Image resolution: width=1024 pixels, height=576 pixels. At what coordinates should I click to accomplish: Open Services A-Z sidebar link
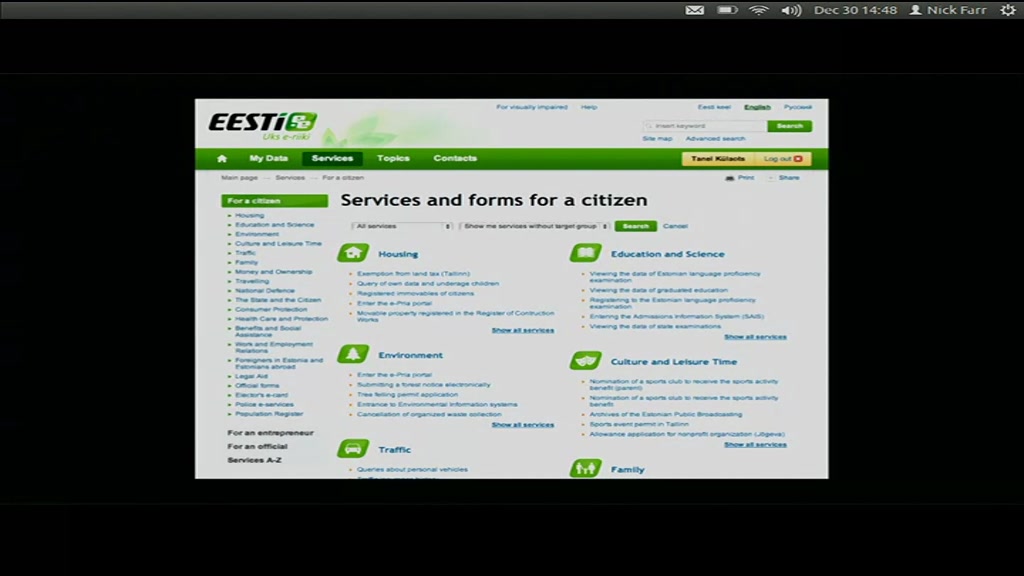coord(254,460)
